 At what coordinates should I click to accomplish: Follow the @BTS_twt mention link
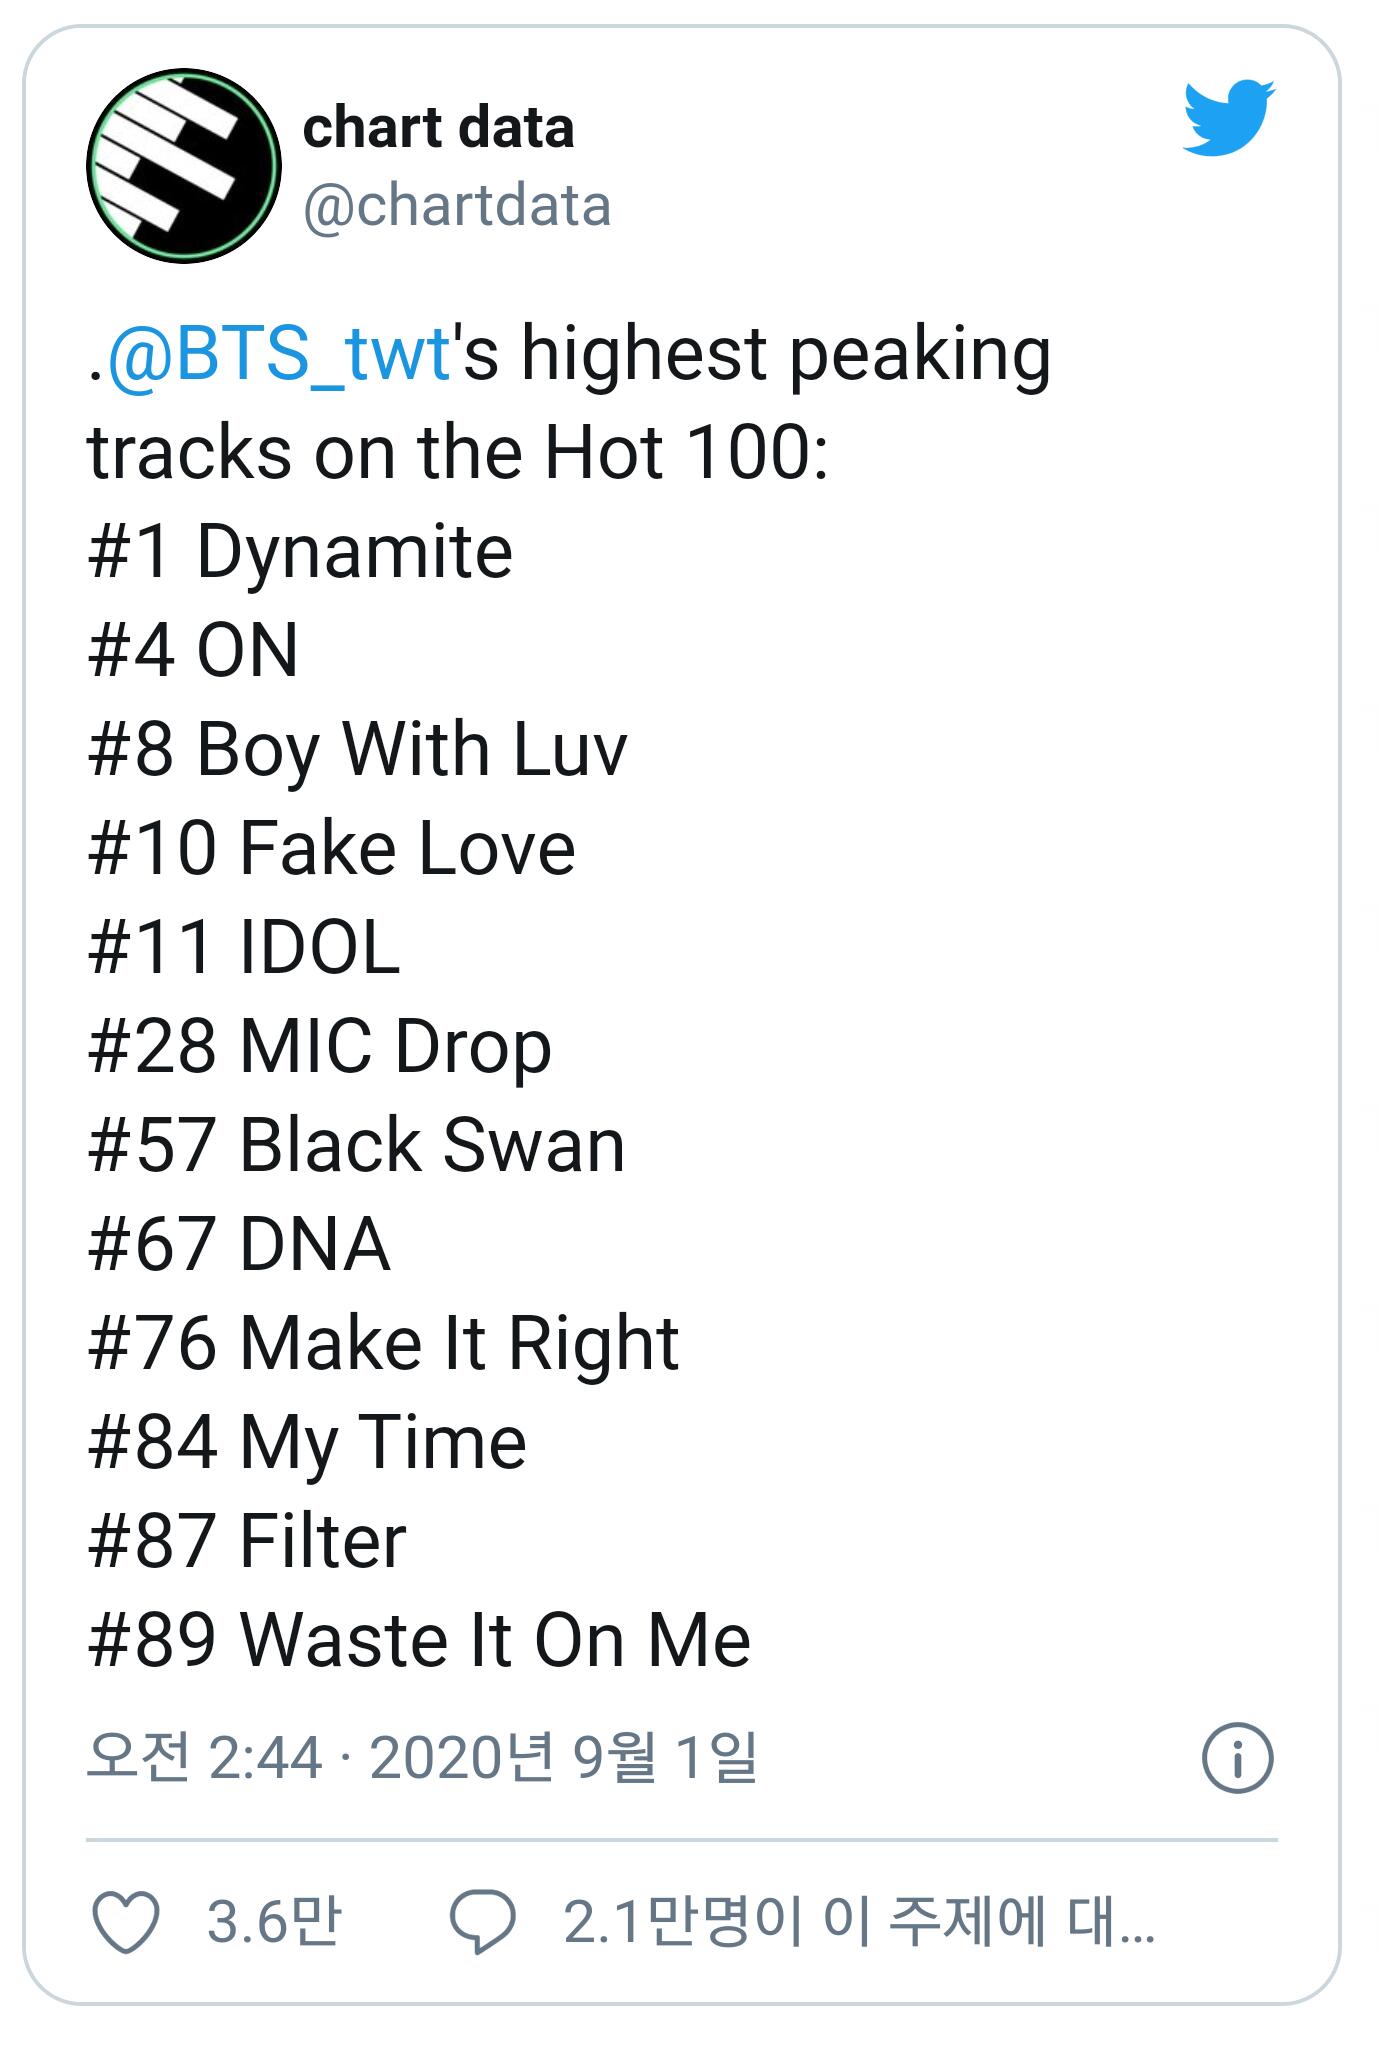coord(278,354)
